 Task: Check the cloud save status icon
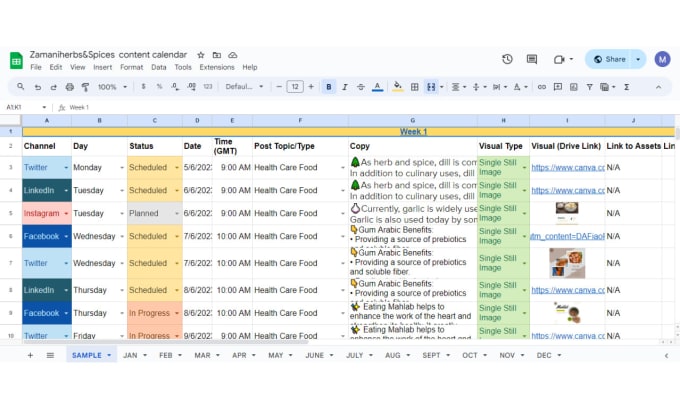click(233, 55)
